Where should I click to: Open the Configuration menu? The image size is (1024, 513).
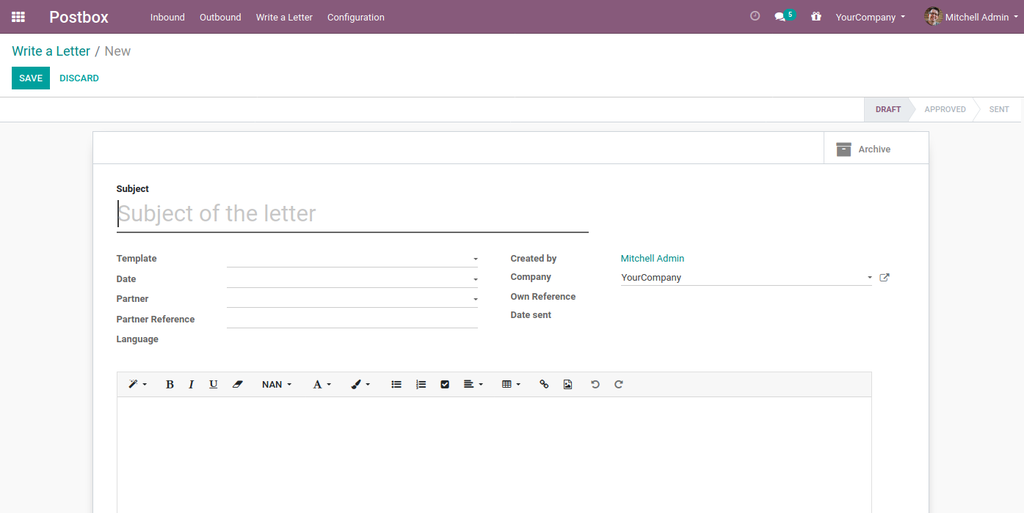(356, 17)
